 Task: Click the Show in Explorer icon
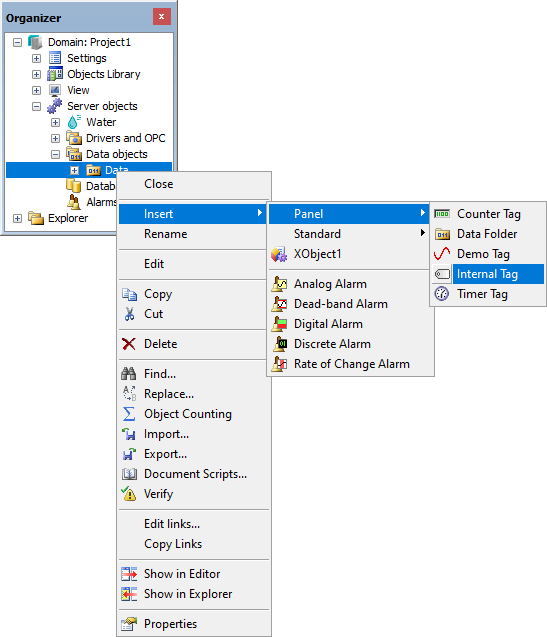pos(129,594)
